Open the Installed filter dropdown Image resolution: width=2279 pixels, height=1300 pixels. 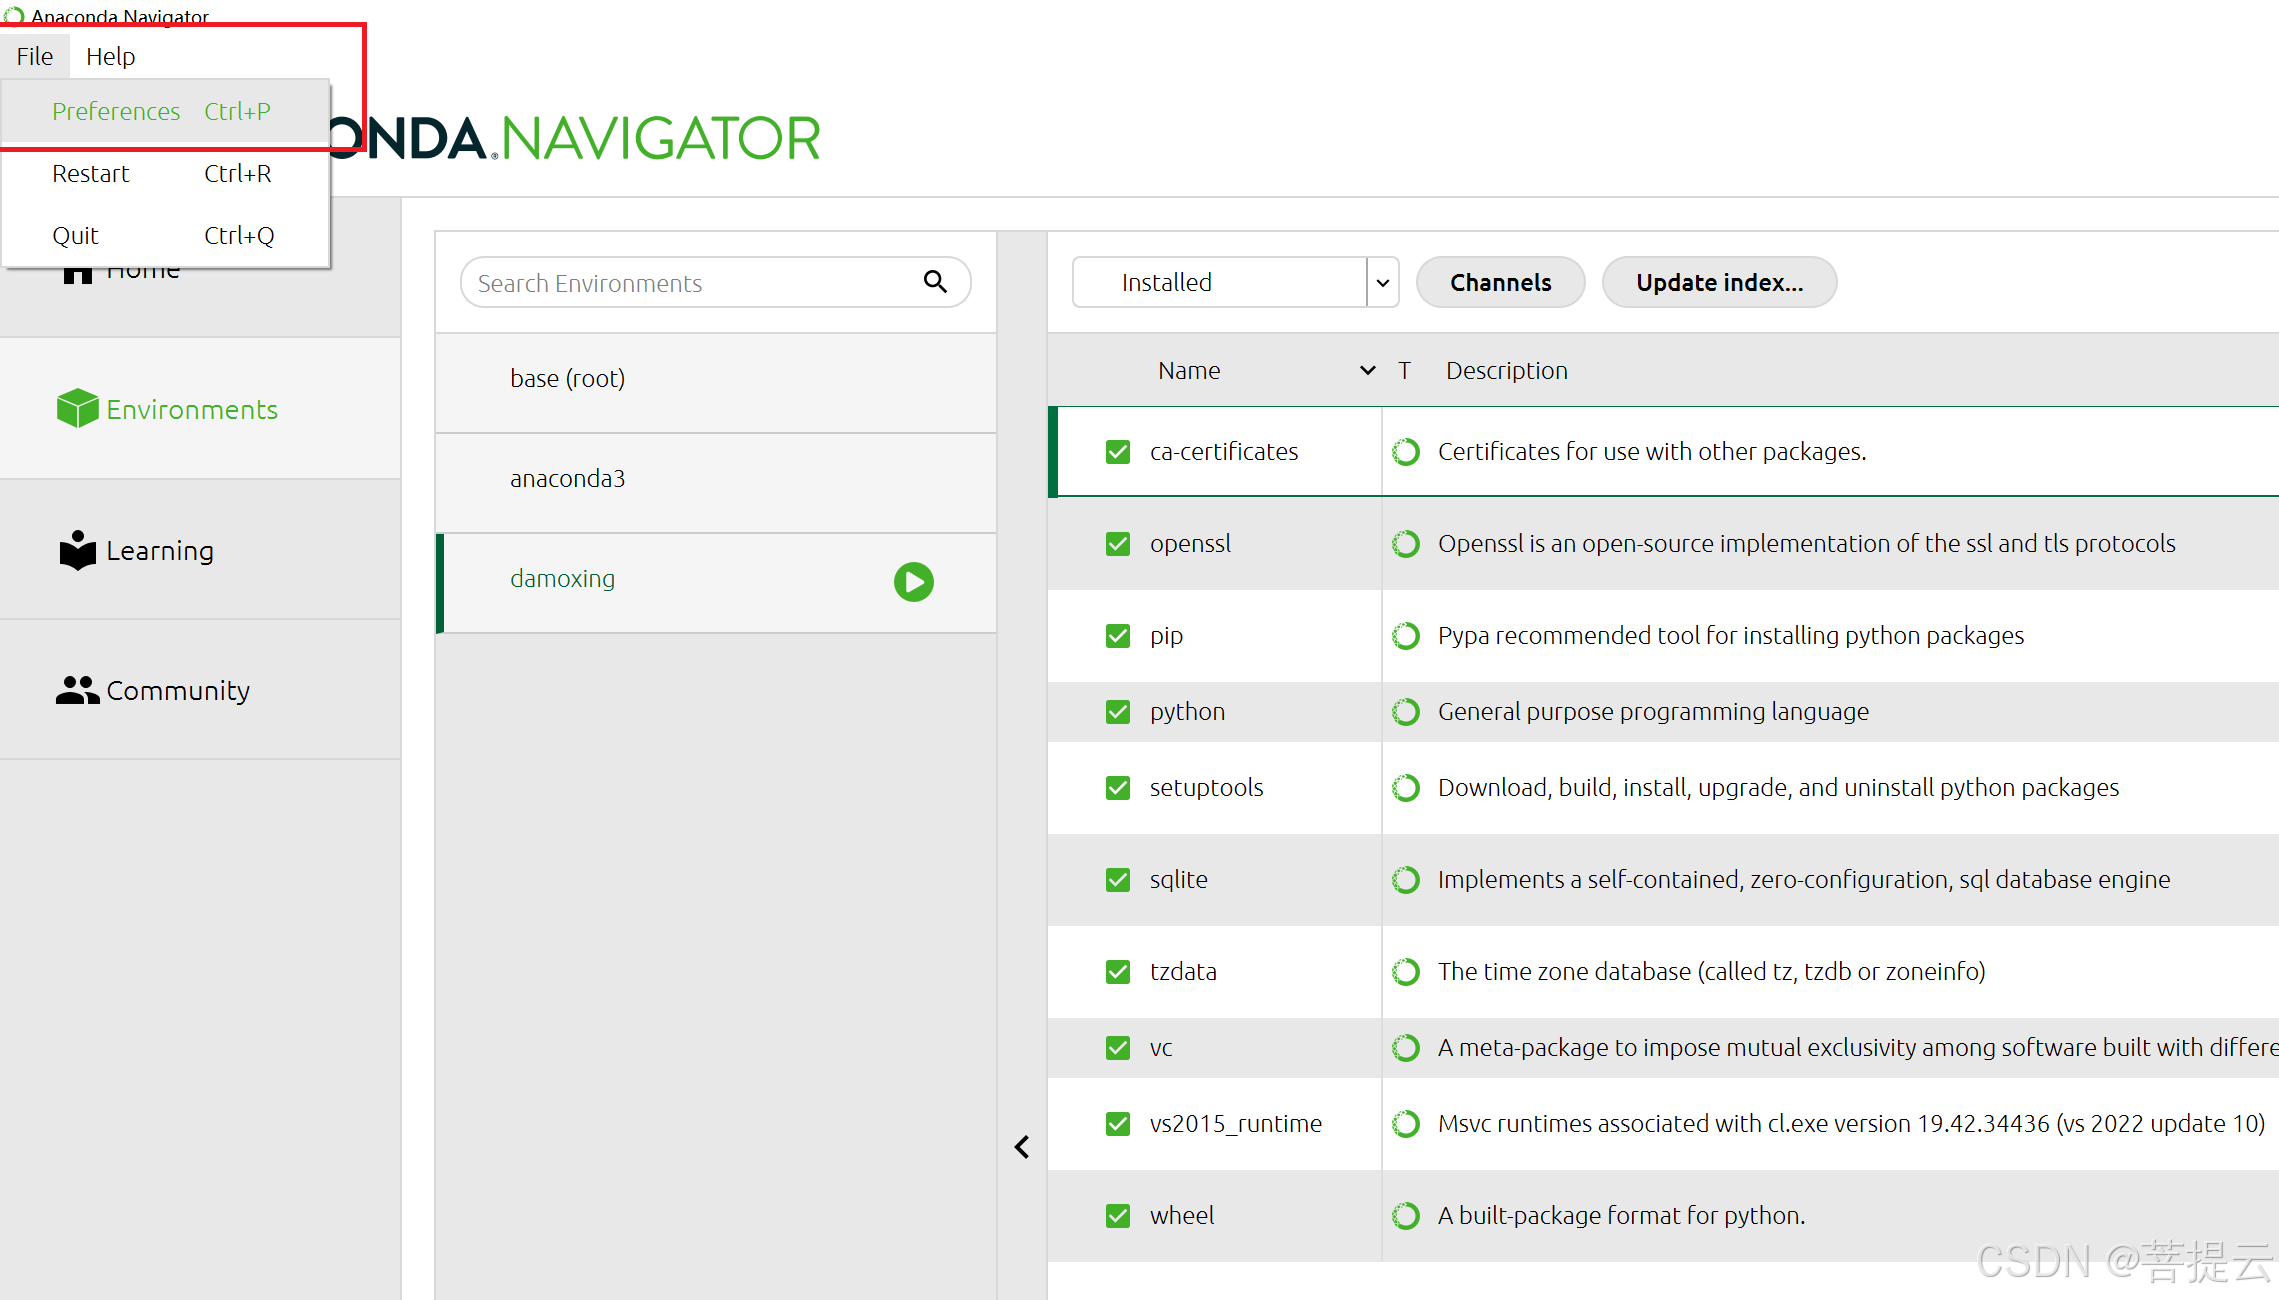tap(1382, 283)
